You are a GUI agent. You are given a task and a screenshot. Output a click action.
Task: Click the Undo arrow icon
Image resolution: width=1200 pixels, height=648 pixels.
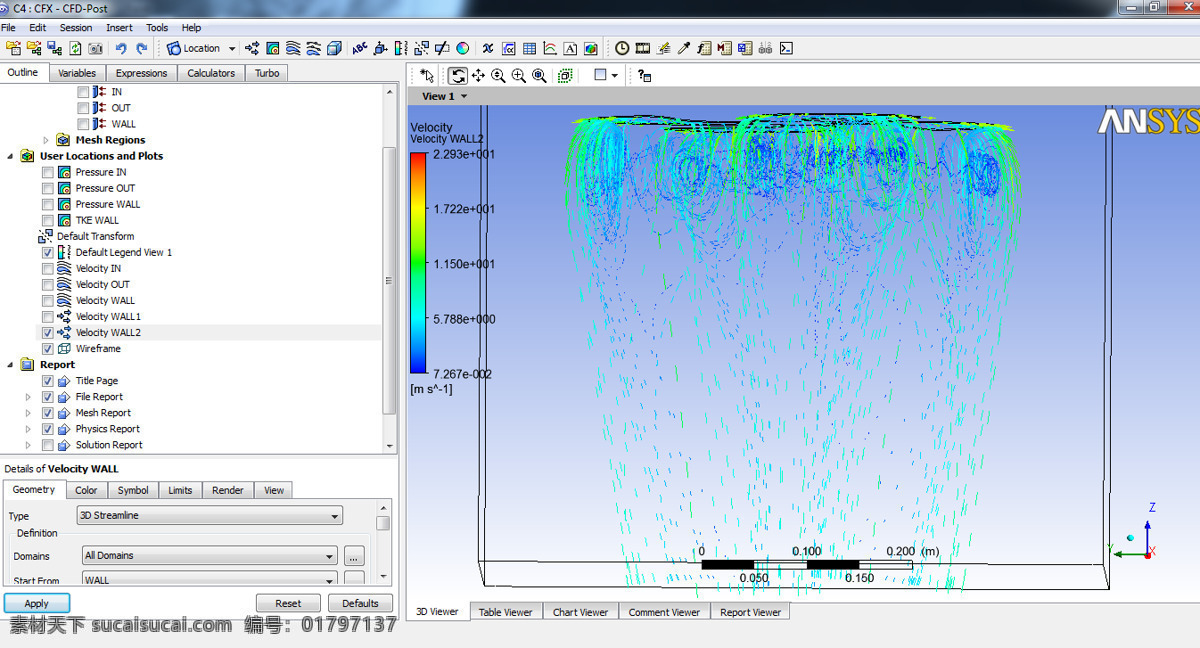[x=121, y=48]
